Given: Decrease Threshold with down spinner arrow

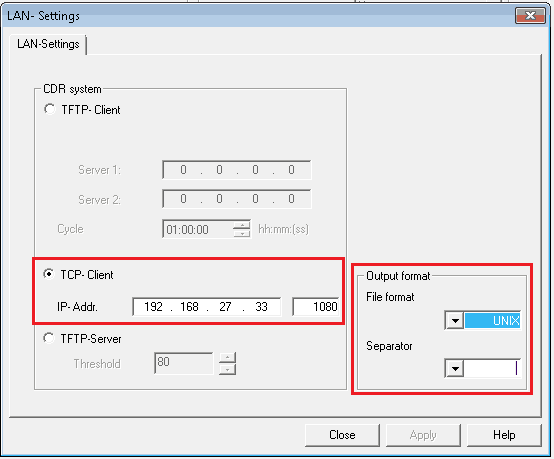Looking at the screenshot, I should click(227, 369).
